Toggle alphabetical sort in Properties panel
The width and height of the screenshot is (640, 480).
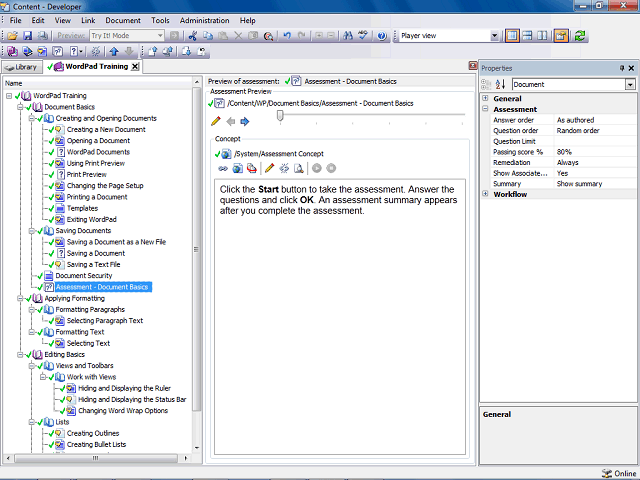tap(500, 84)
